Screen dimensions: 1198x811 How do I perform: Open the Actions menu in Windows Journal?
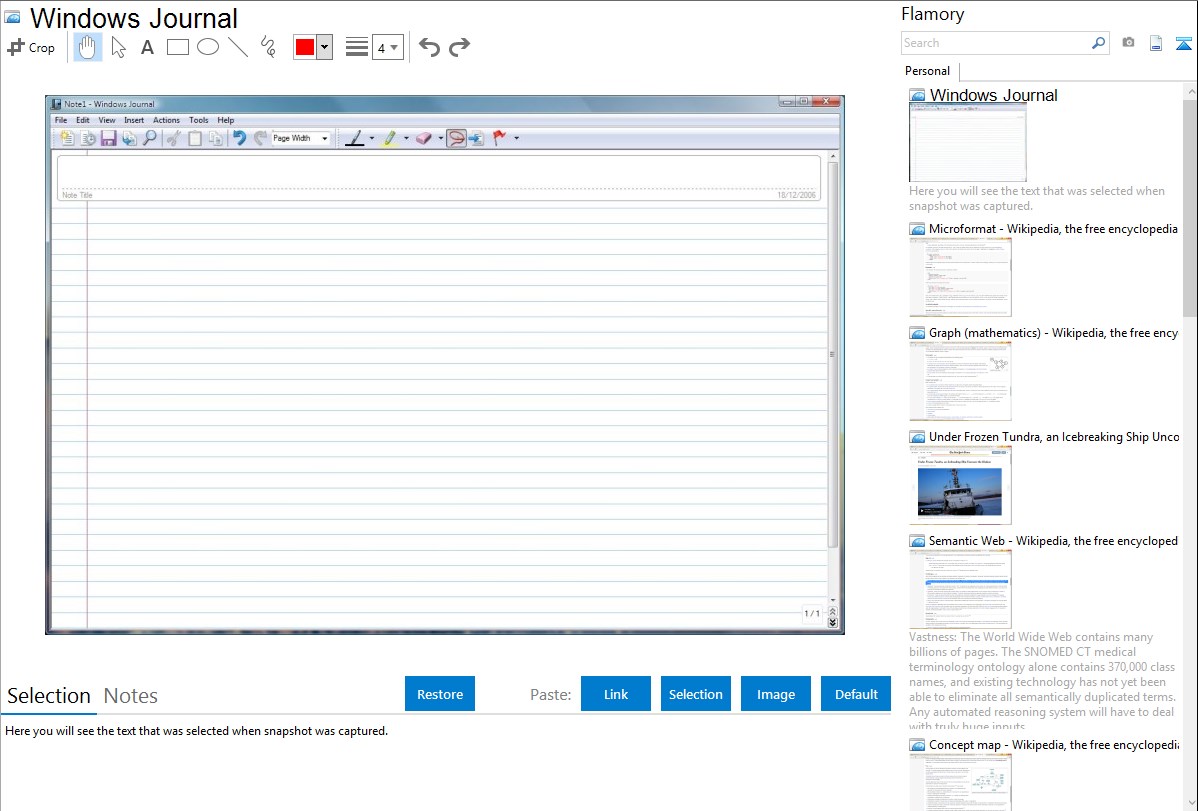point(166,120)
